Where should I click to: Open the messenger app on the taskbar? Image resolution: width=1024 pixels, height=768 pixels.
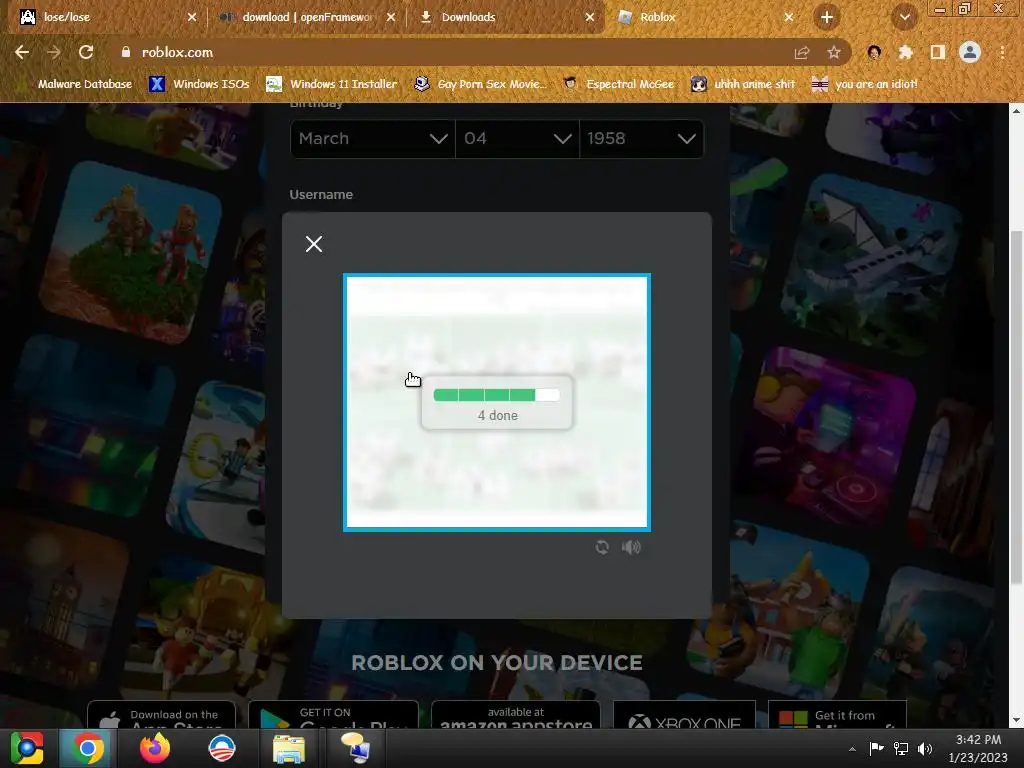[355, 748]
